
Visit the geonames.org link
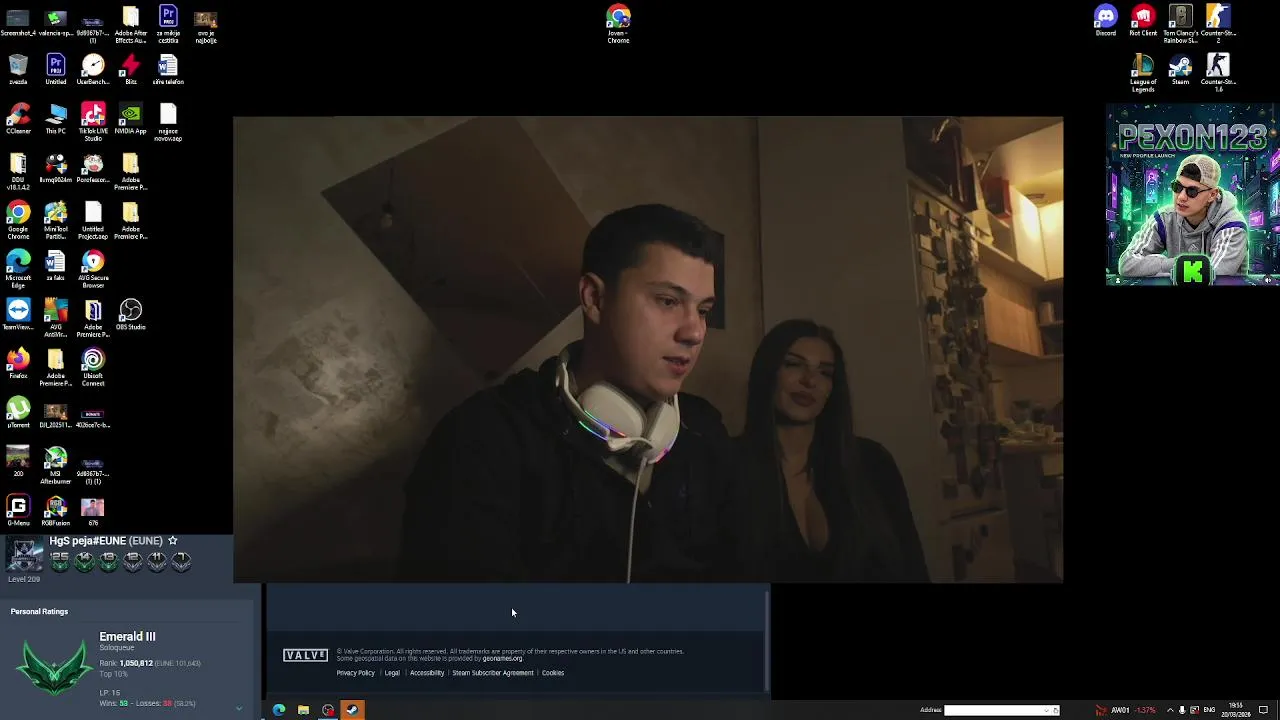[x=502, y=658]
